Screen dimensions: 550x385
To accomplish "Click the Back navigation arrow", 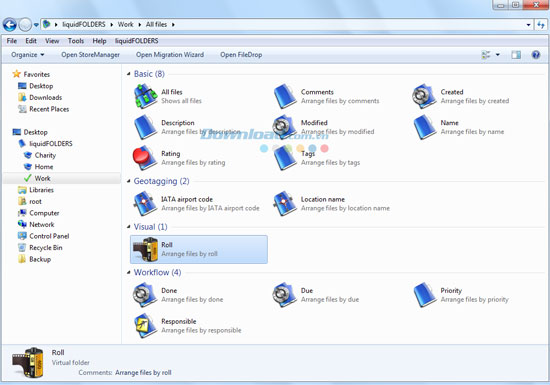I will coord(9,25).
